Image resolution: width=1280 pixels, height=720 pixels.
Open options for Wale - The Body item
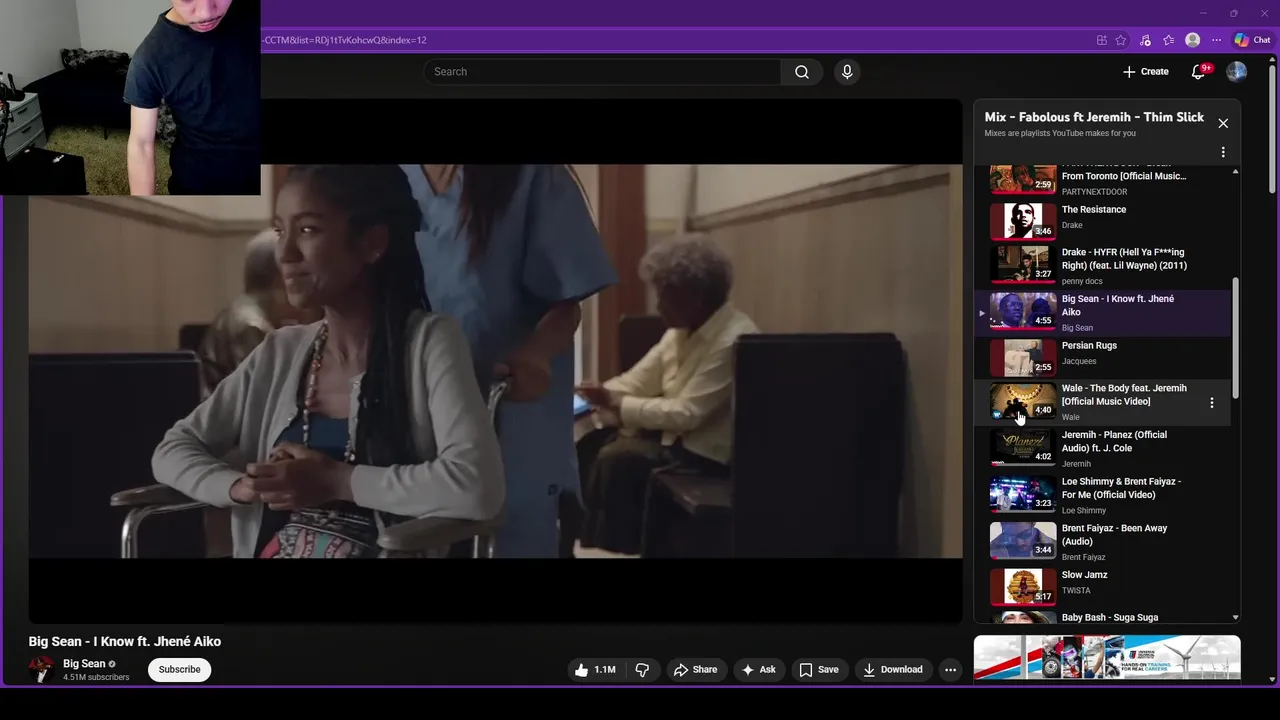point(1212,403)
